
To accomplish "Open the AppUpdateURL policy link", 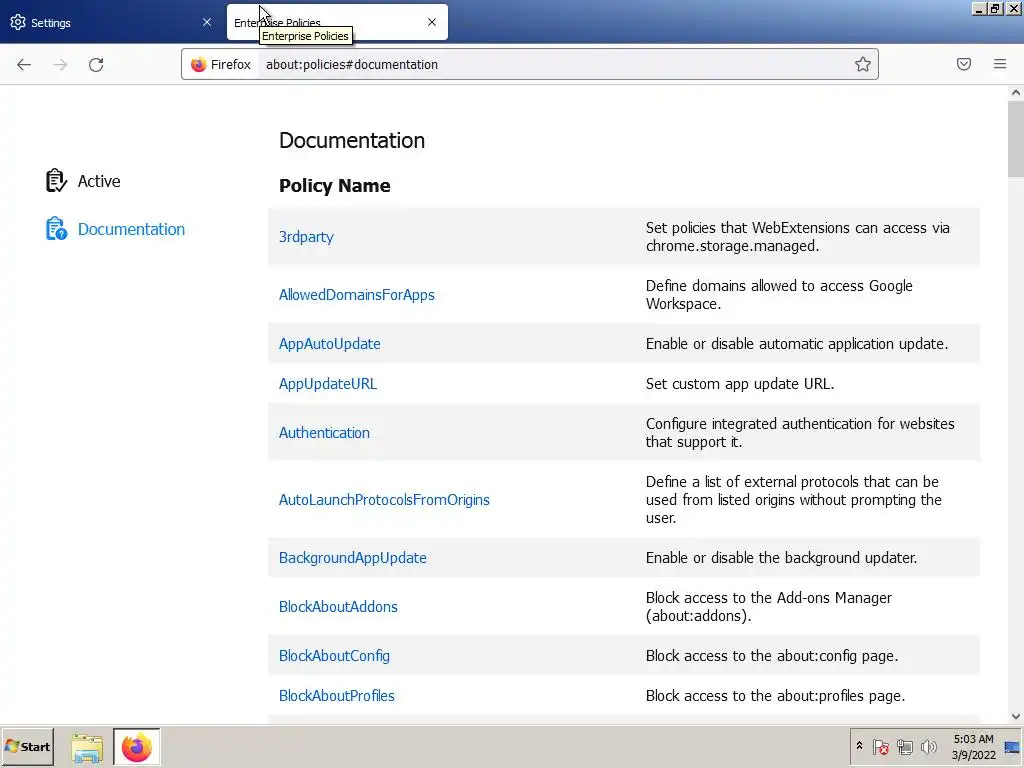I will [x=328, y=384].
